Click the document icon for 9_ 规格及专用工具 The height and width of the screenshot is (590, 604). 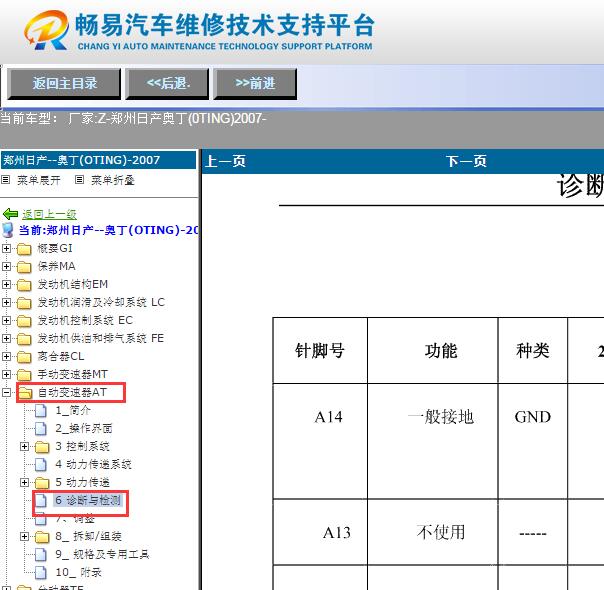pos(41,555)
